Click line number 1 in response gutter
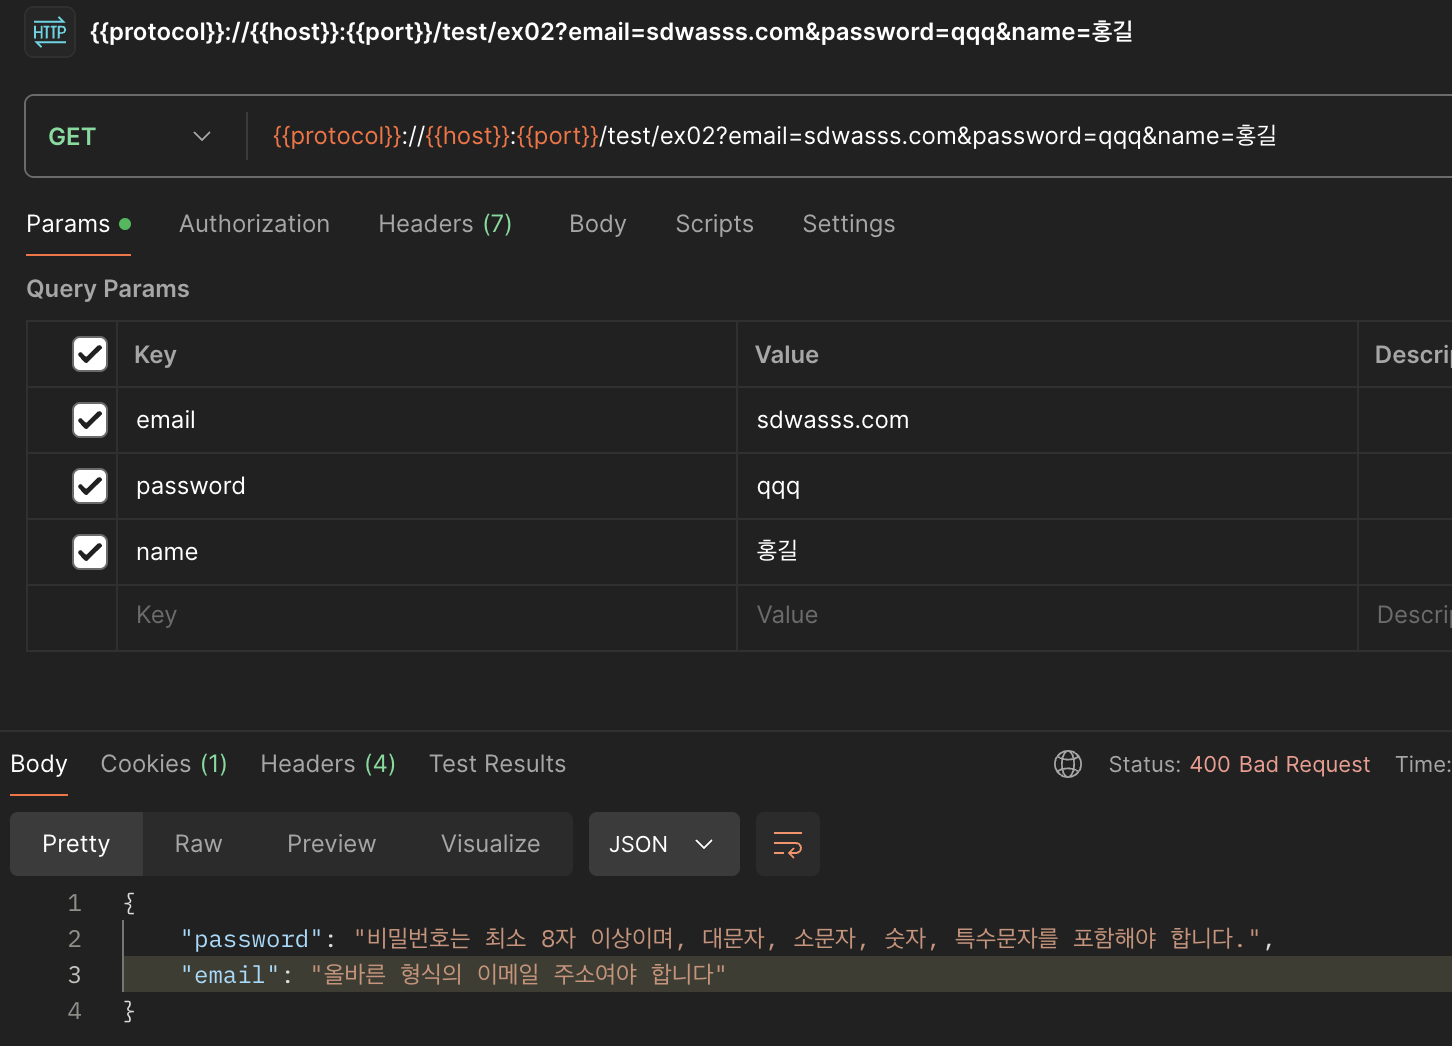This screenshot has height=1046, width=1452. pos(74,903)
